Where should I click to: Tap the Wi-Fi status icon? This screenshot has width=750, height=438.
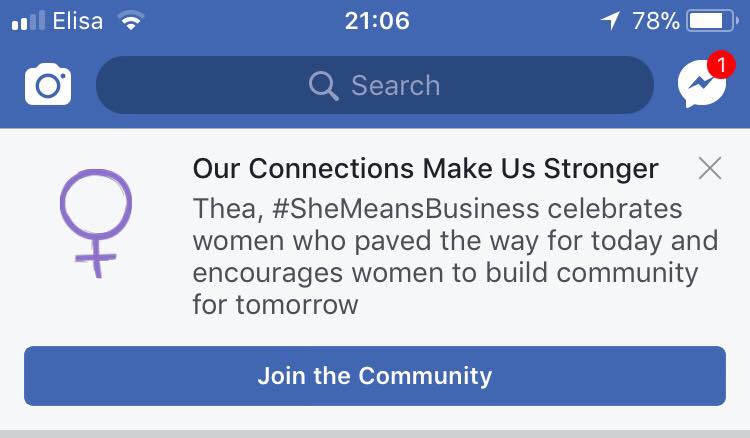pos(131,21)
